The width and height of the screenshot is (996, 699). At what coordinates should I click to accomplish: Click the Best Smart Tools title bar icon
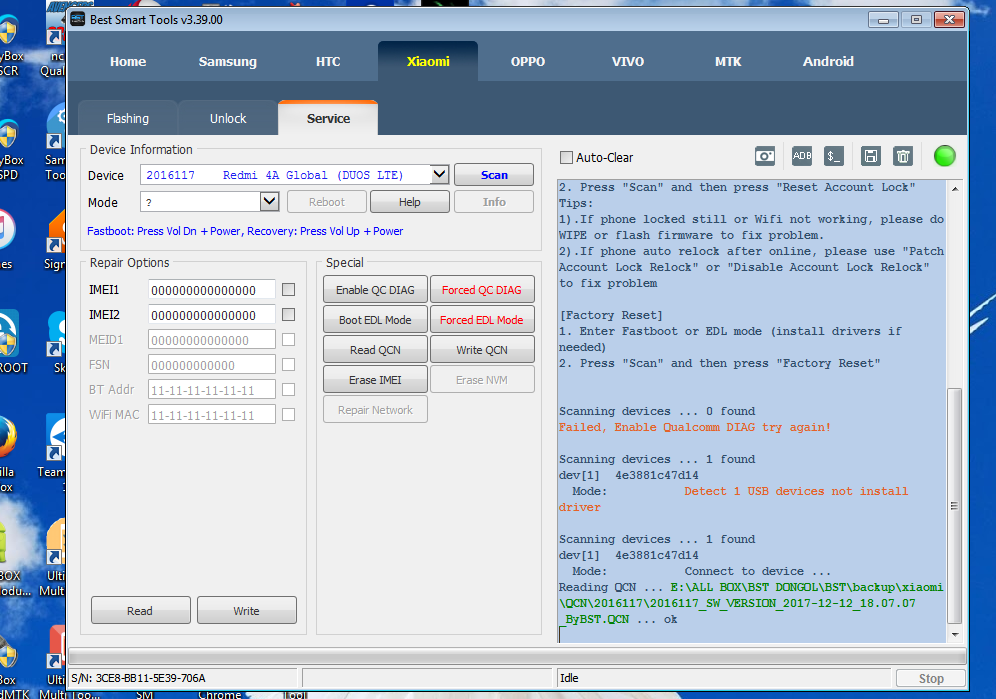click(x=77, y=19)
